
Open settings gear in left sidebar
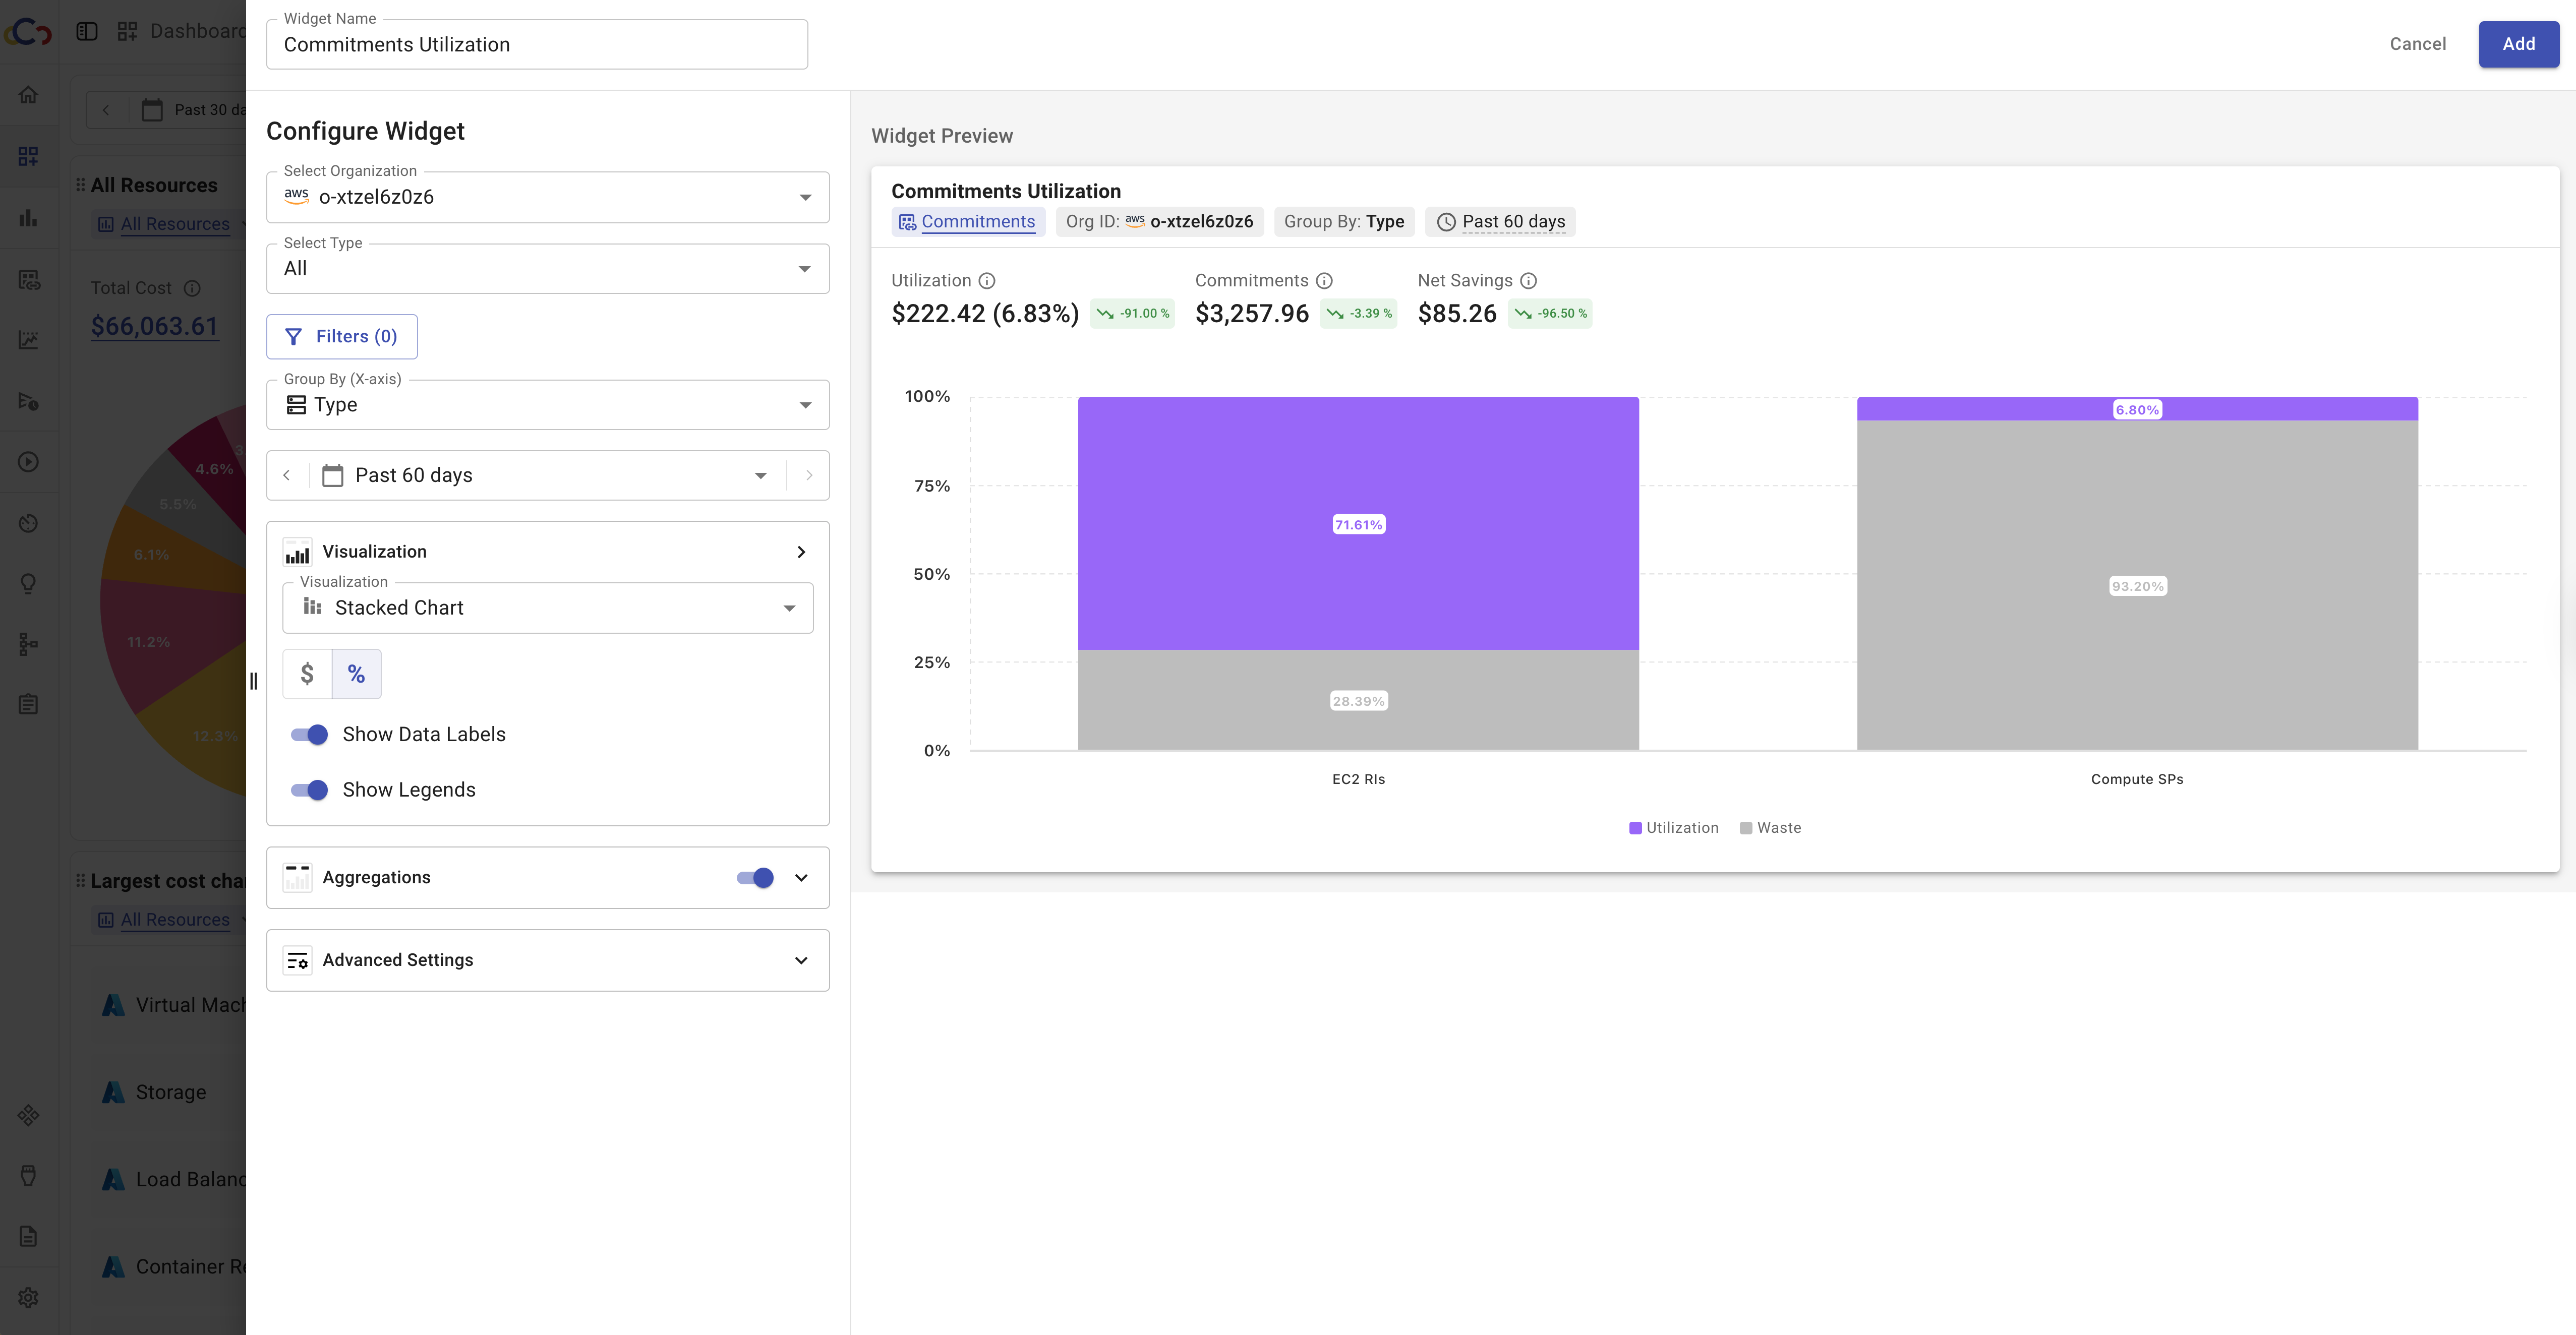(29, 1297)
